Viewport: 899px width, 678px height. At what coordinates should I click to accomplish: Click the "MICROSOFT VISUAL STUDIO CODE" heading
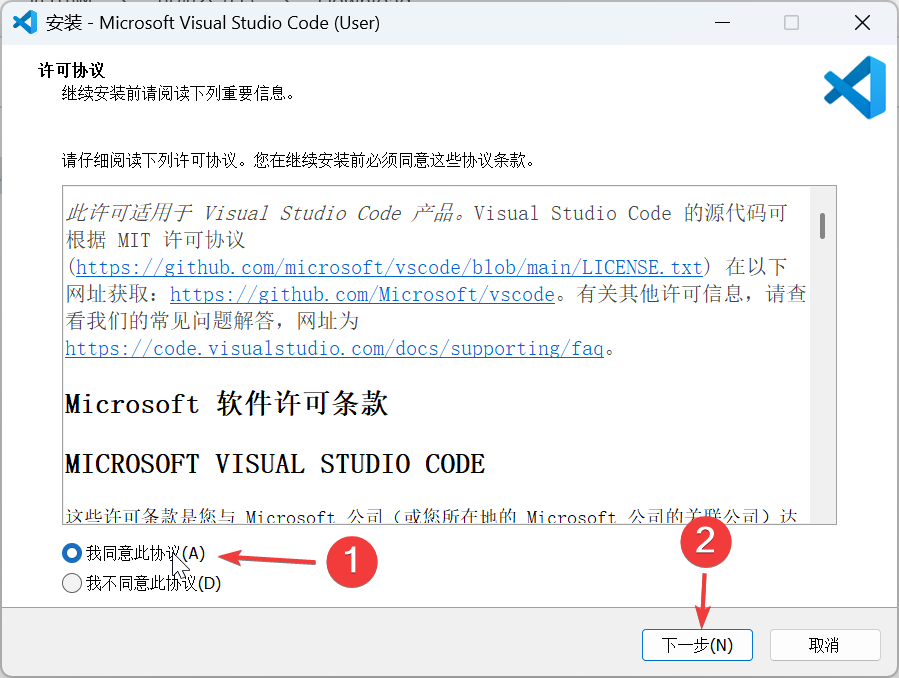[275, 464]
